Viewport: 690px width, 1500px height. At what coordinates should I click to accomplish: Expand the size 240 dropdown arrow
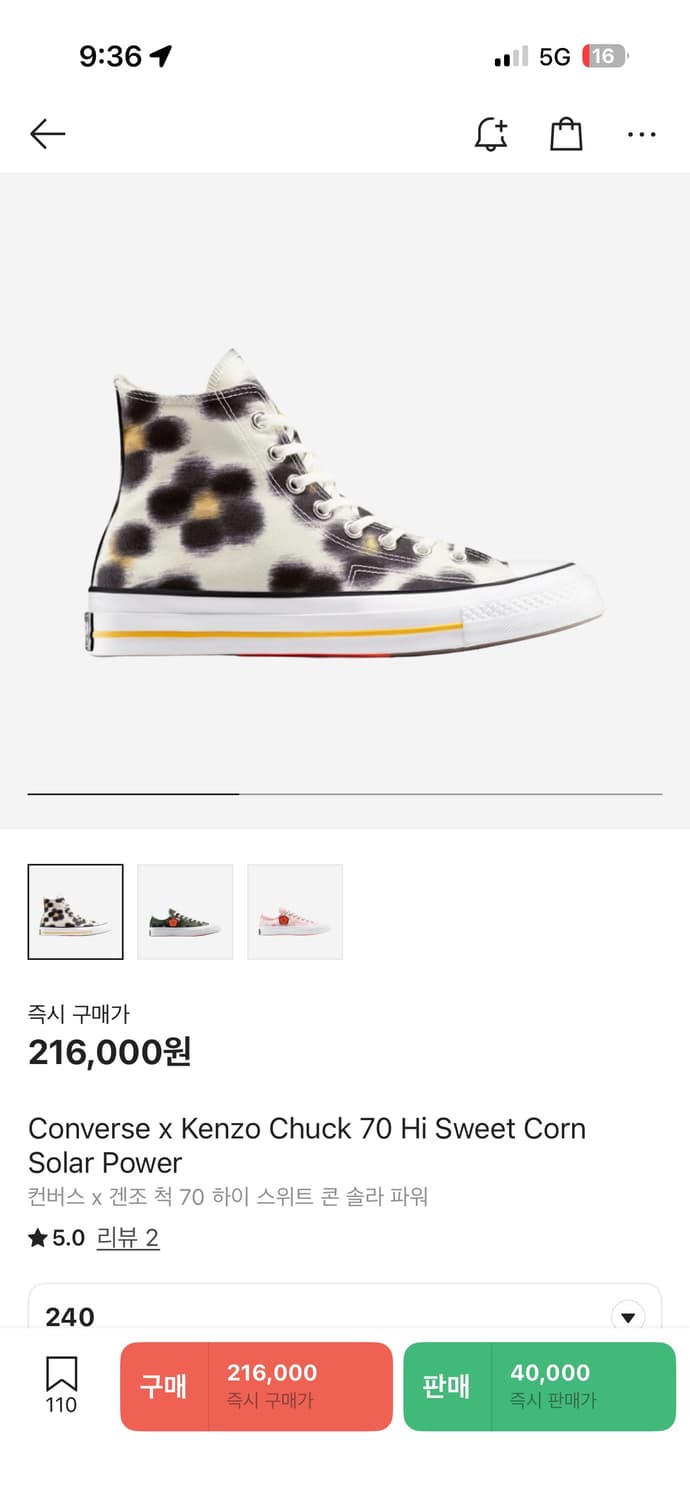pos(628,1316)
